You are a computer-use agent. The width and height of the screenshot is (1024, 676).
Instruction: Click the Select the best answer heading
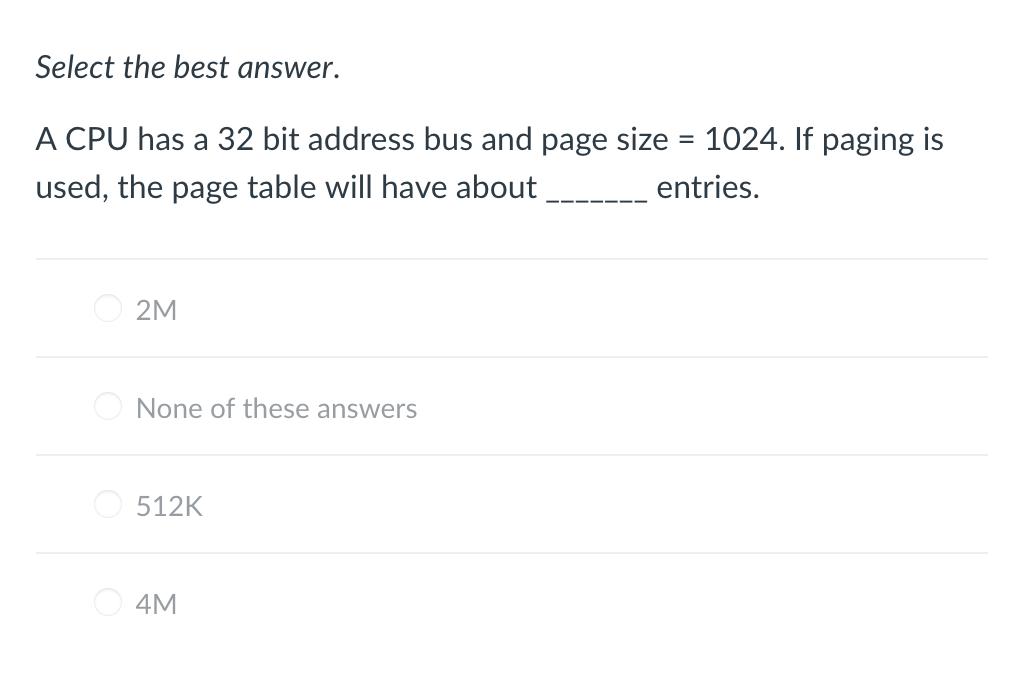tap(187, 67)
